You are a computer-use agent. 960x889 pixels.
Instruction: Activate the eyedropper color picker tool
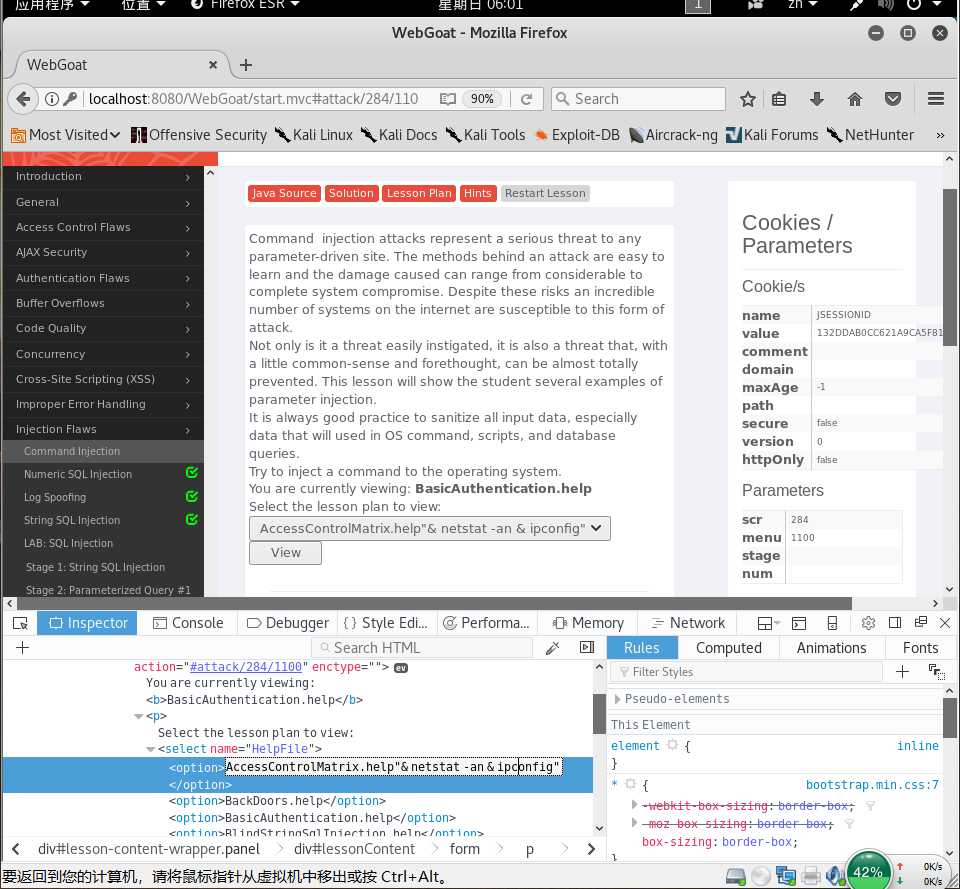pyautogui.click(x=552, y=648)
